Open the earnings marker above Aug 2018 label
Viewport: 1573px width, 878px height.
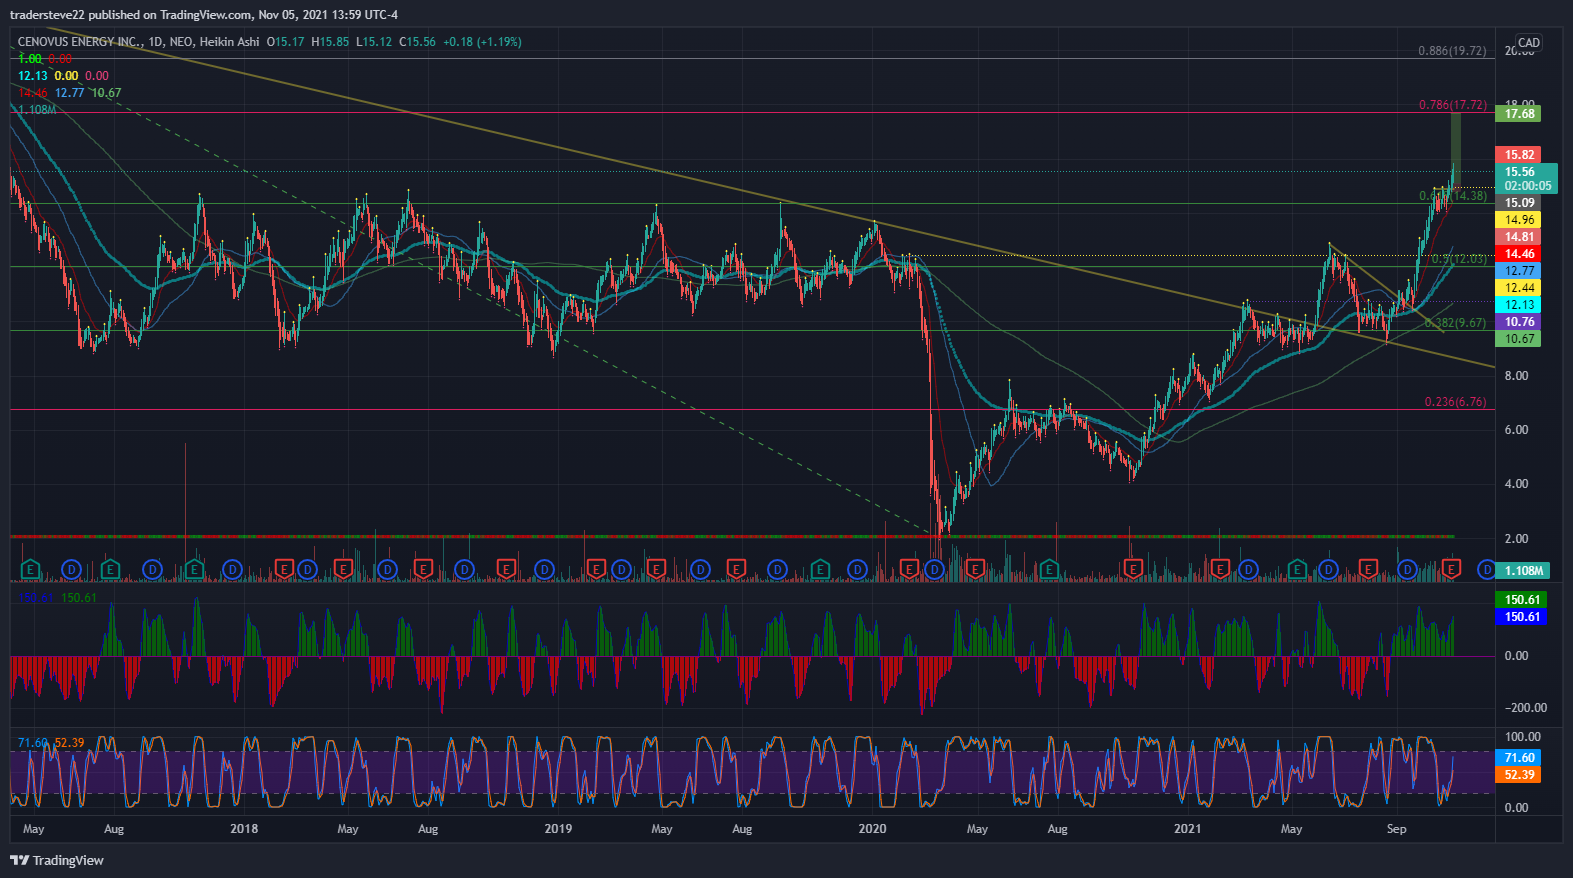(x=423, y=570)
